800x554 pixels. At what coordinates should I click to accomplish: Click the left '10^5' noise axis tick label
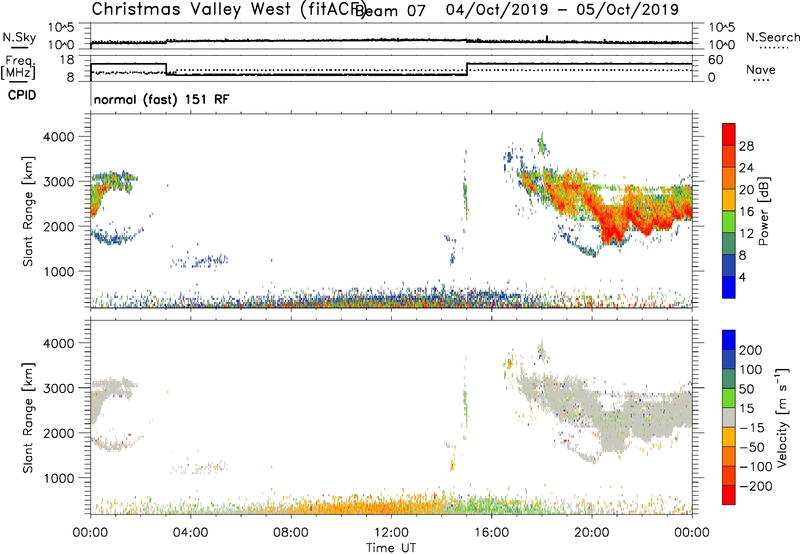coord(61,27)
